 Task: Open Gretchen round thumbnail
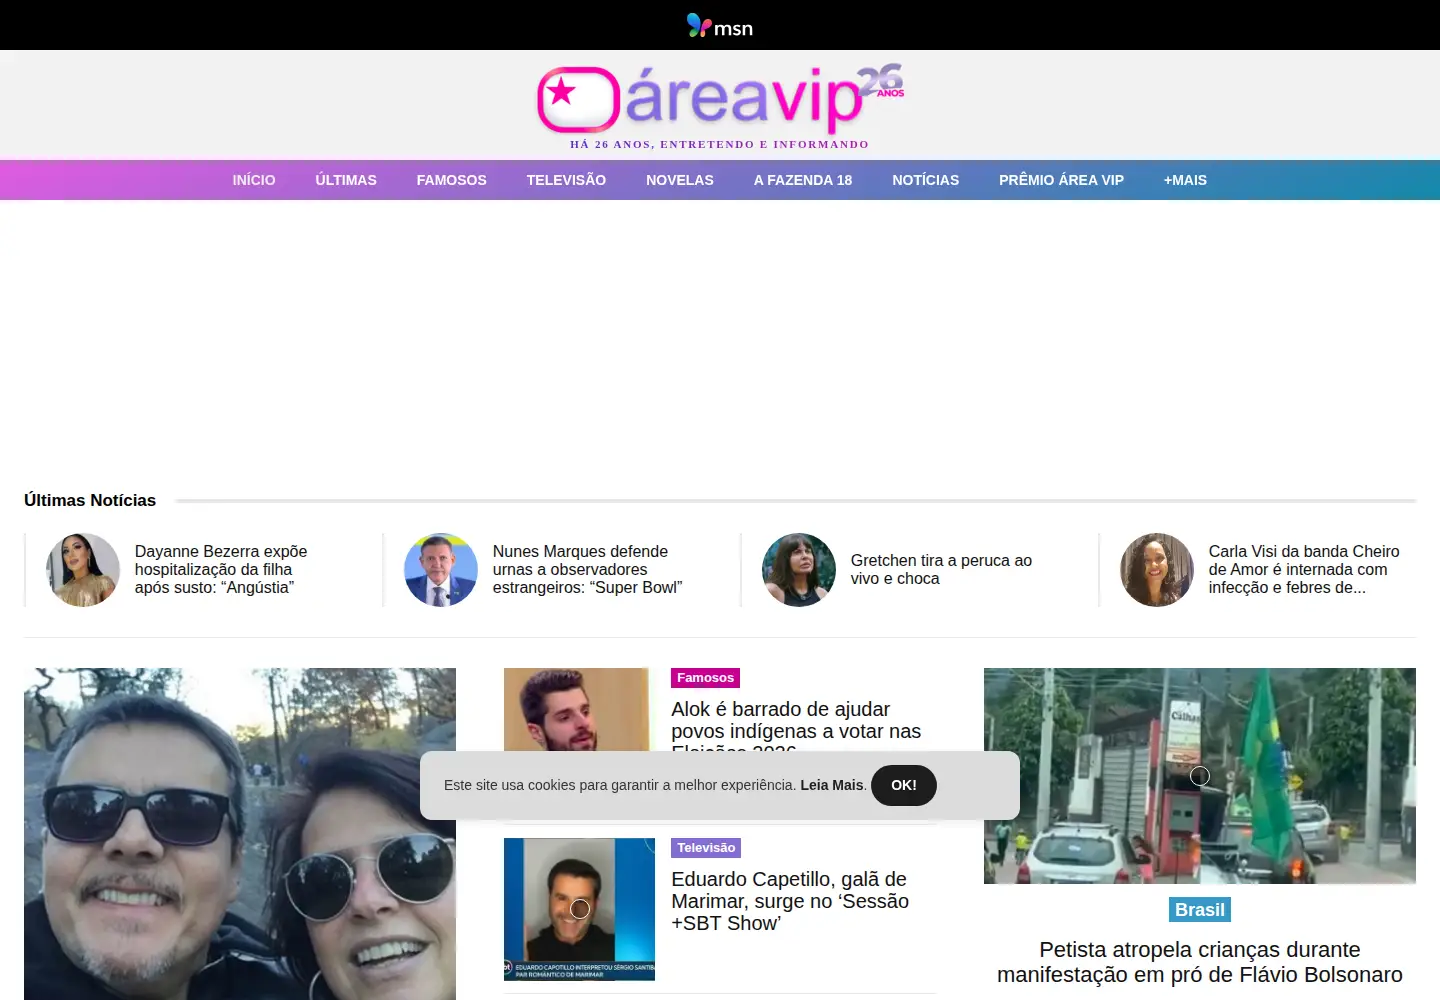pos(799,570)
